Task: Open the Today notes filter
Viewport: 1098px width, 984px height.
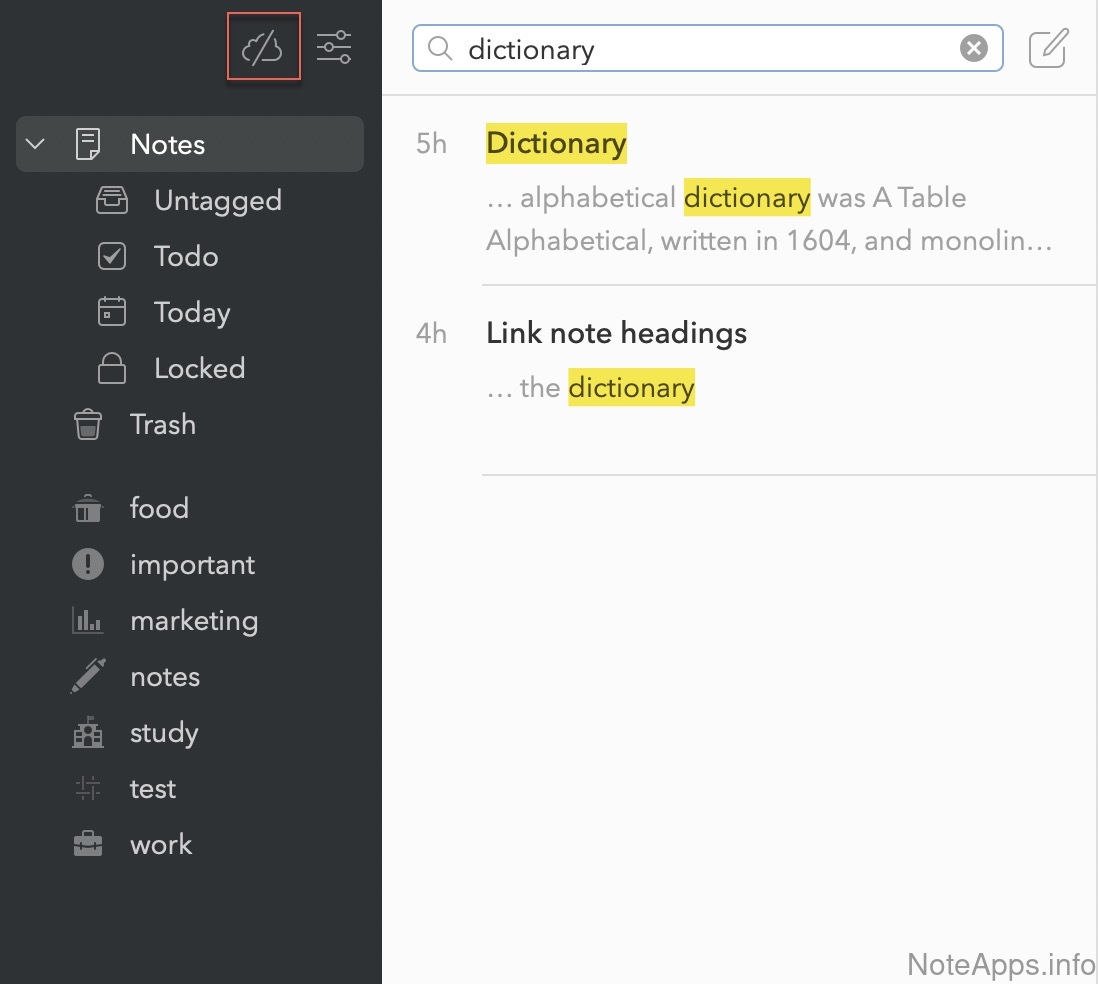Action: (x=192, y=313)
